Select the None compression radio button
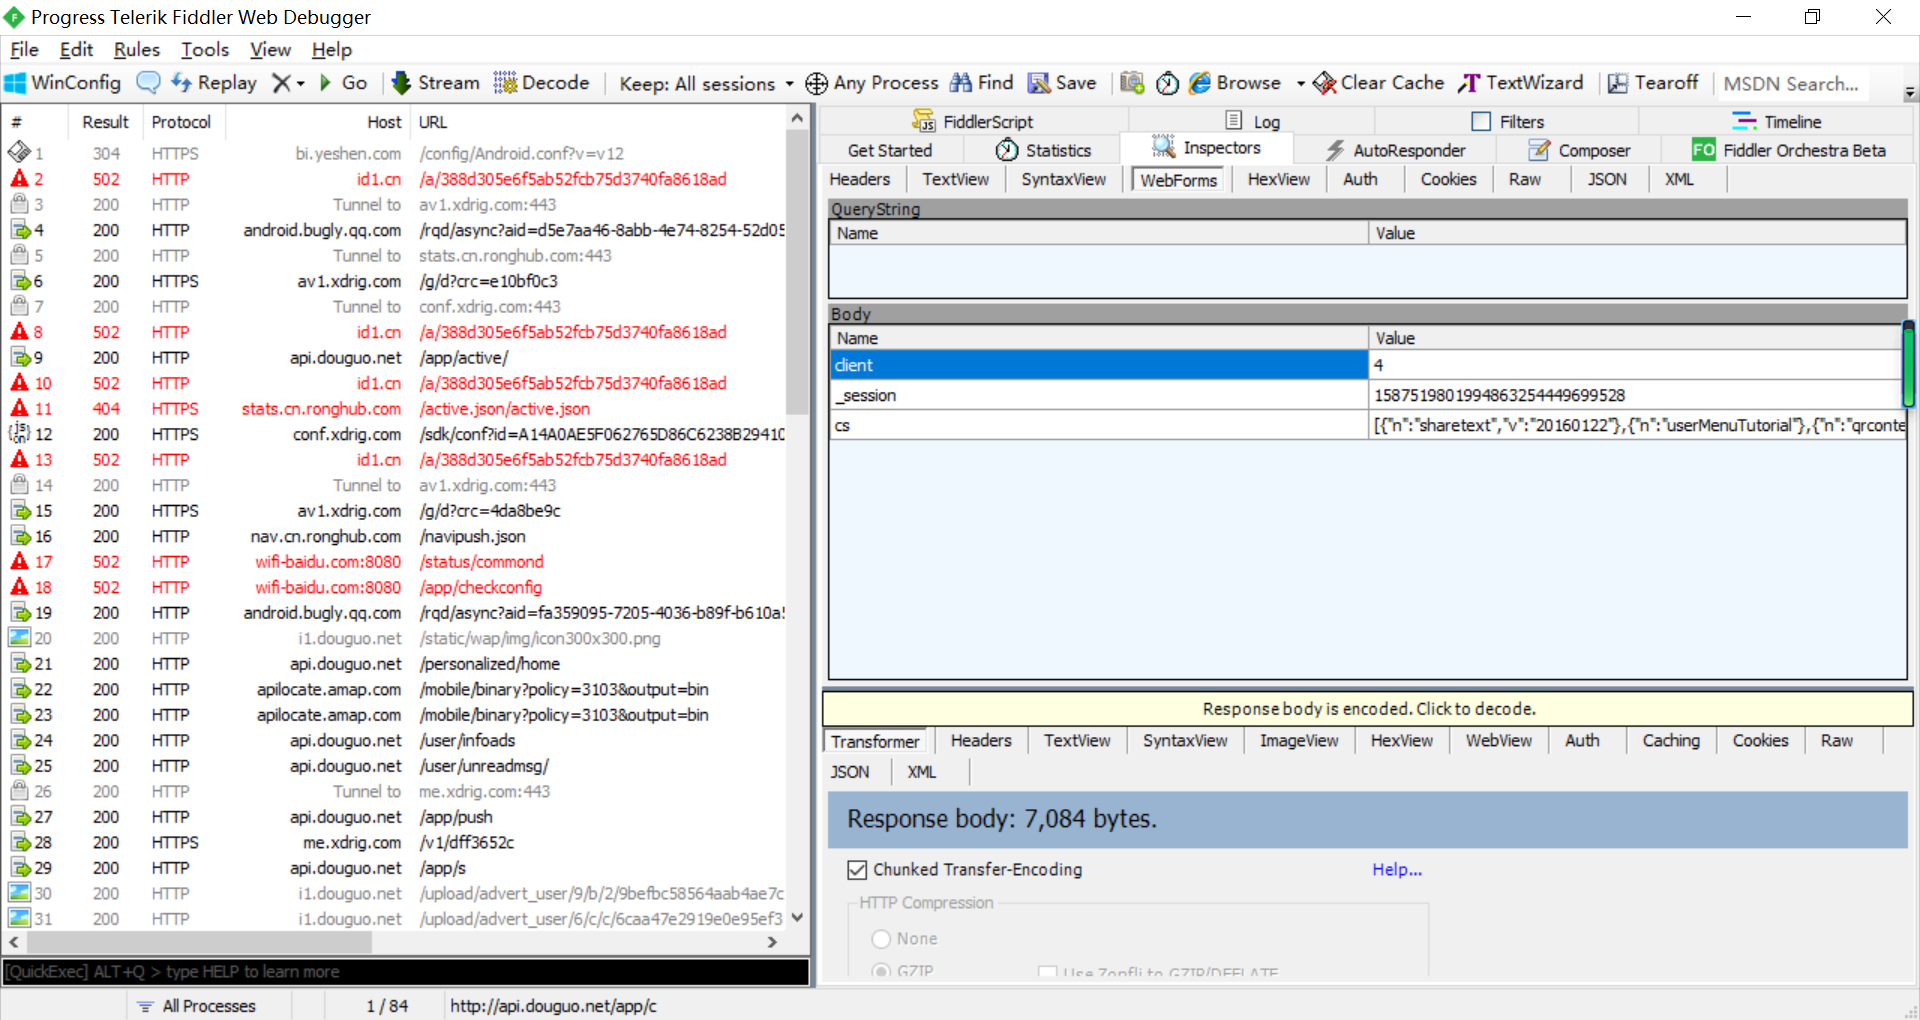 point(881,939)
